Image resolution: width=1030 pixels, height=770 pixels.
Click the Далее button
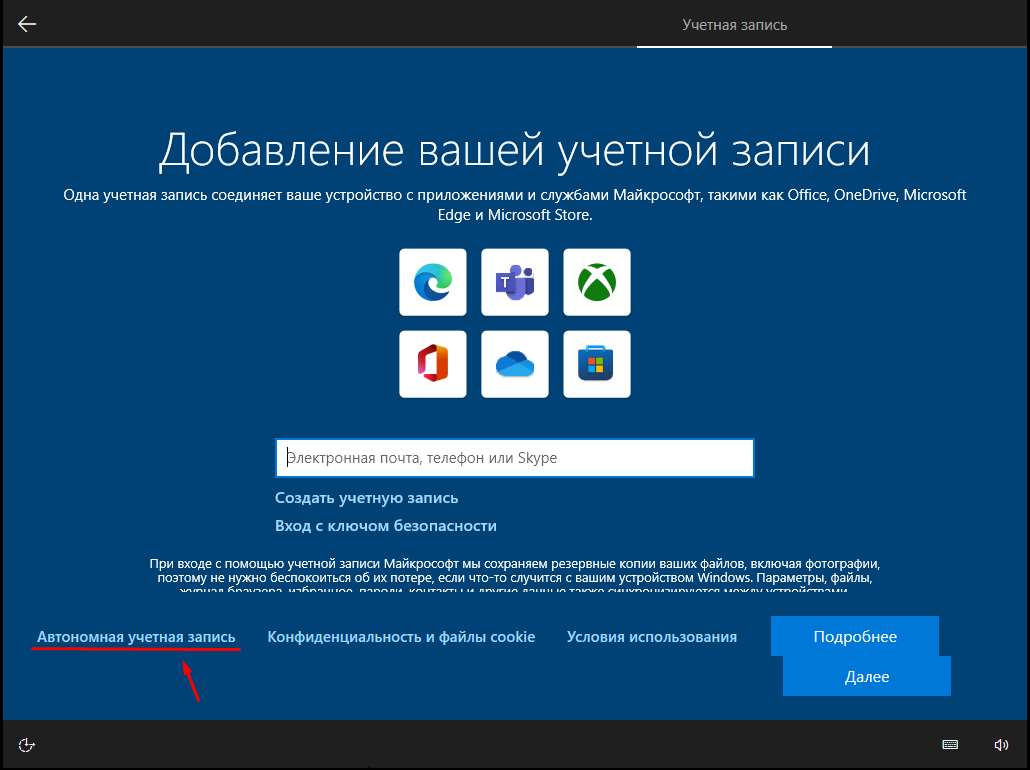(x=867, y=677)
